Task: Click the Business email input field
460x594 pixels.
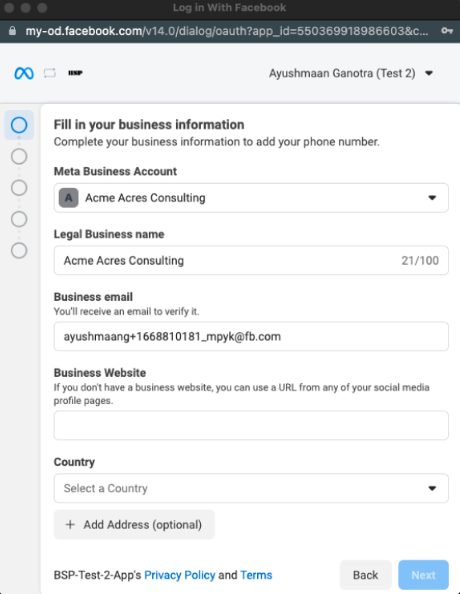Action: (x=251, y=336)
